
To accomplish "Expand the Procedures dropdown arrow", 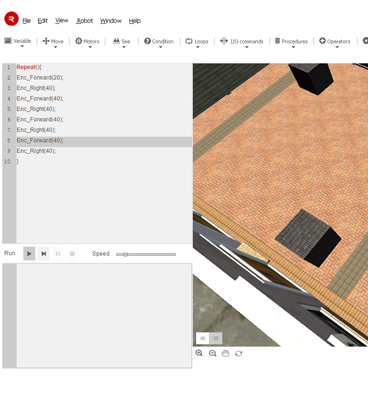I will point(293,47).
